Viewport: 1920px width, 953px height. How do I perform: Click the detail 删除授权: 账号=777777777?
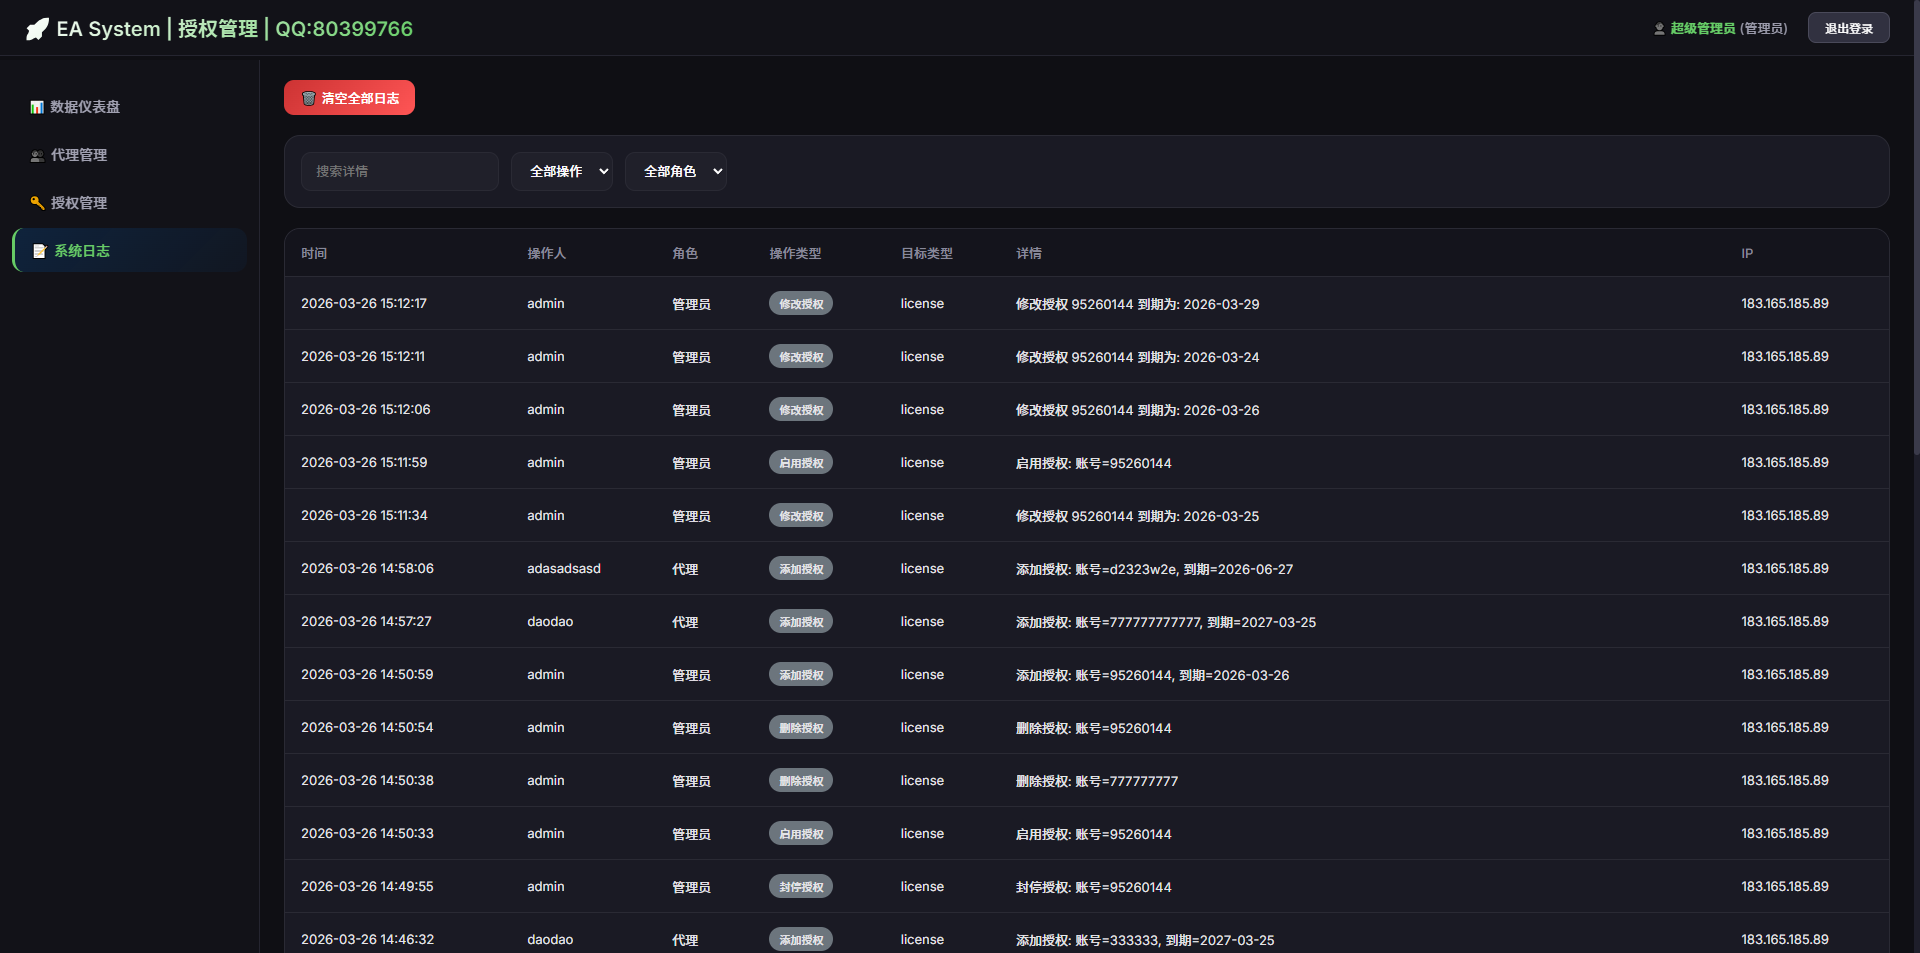tap(1097, 781)
